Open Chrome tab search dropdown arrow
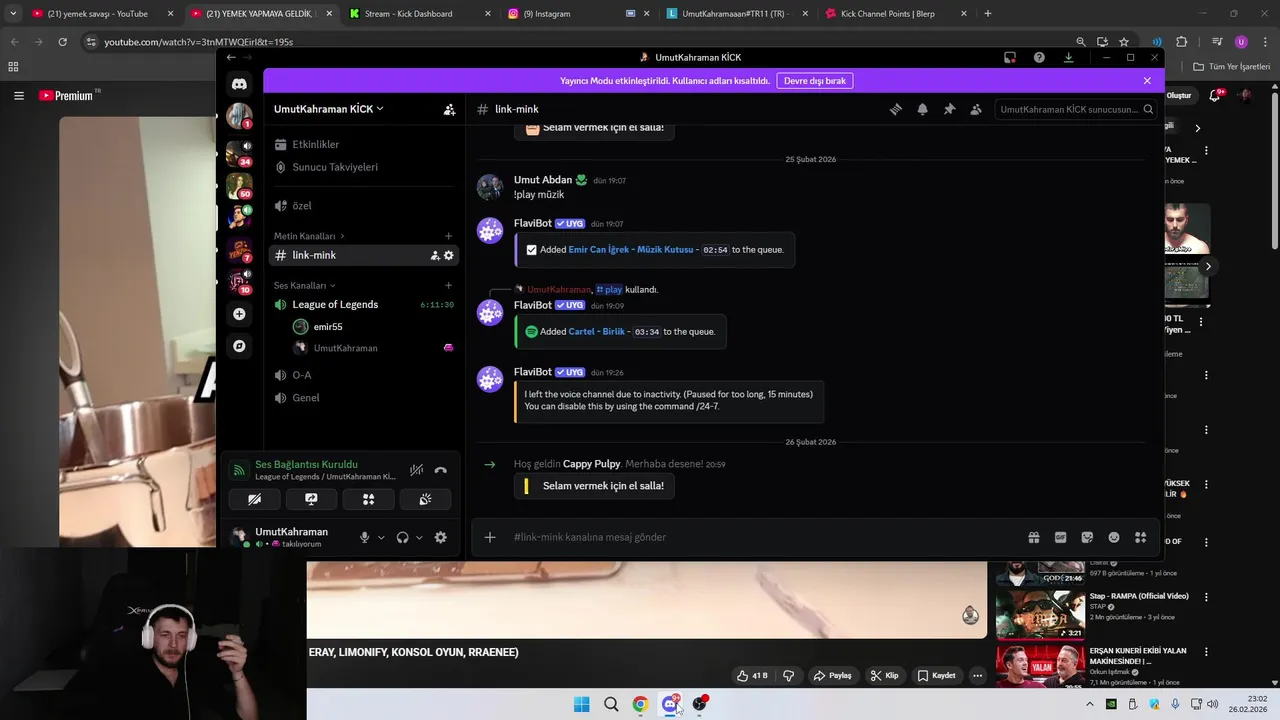Image resolution: width=1280 pixels, height=720 pixels. (x=13, y=14)
